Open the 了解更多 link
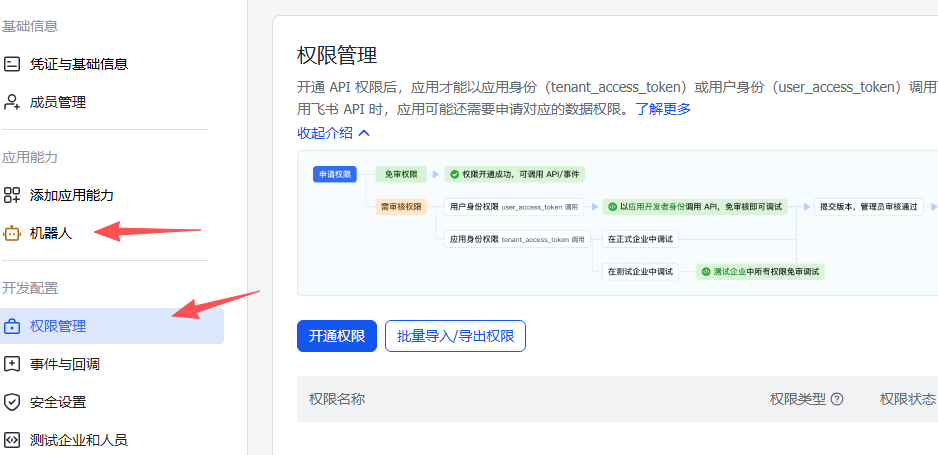The height and width of the screenshot is (455, 938). (x=663, y=109)
